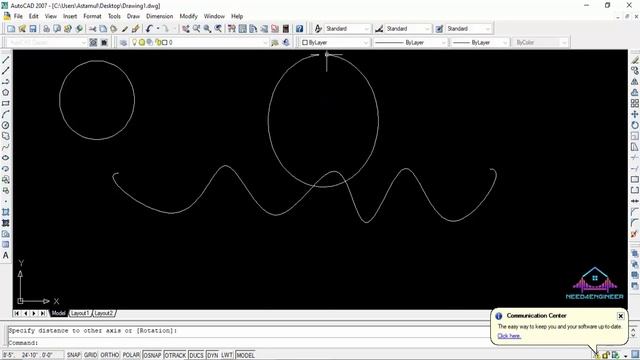Open the Tools menu
Image resolution: width=640 pixels, height=360 pixels.
(x=114, y=16)
